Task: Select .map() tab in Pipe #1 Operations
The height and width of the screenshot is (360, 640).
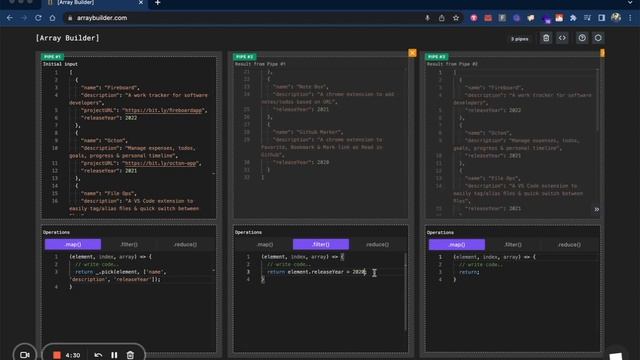Action: [x=73, y=244]
